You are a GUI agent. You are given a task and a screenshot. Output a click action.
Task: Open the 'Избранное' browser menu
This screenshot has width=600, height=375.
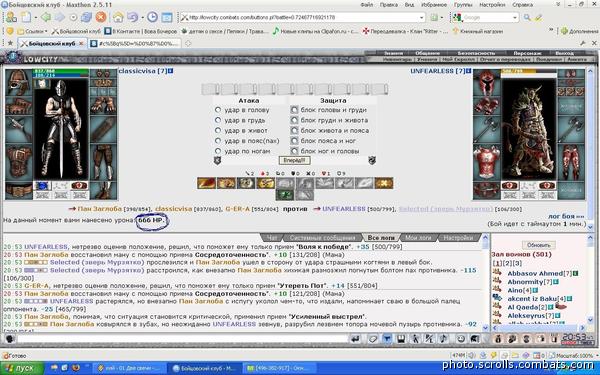tap(434, 5)
